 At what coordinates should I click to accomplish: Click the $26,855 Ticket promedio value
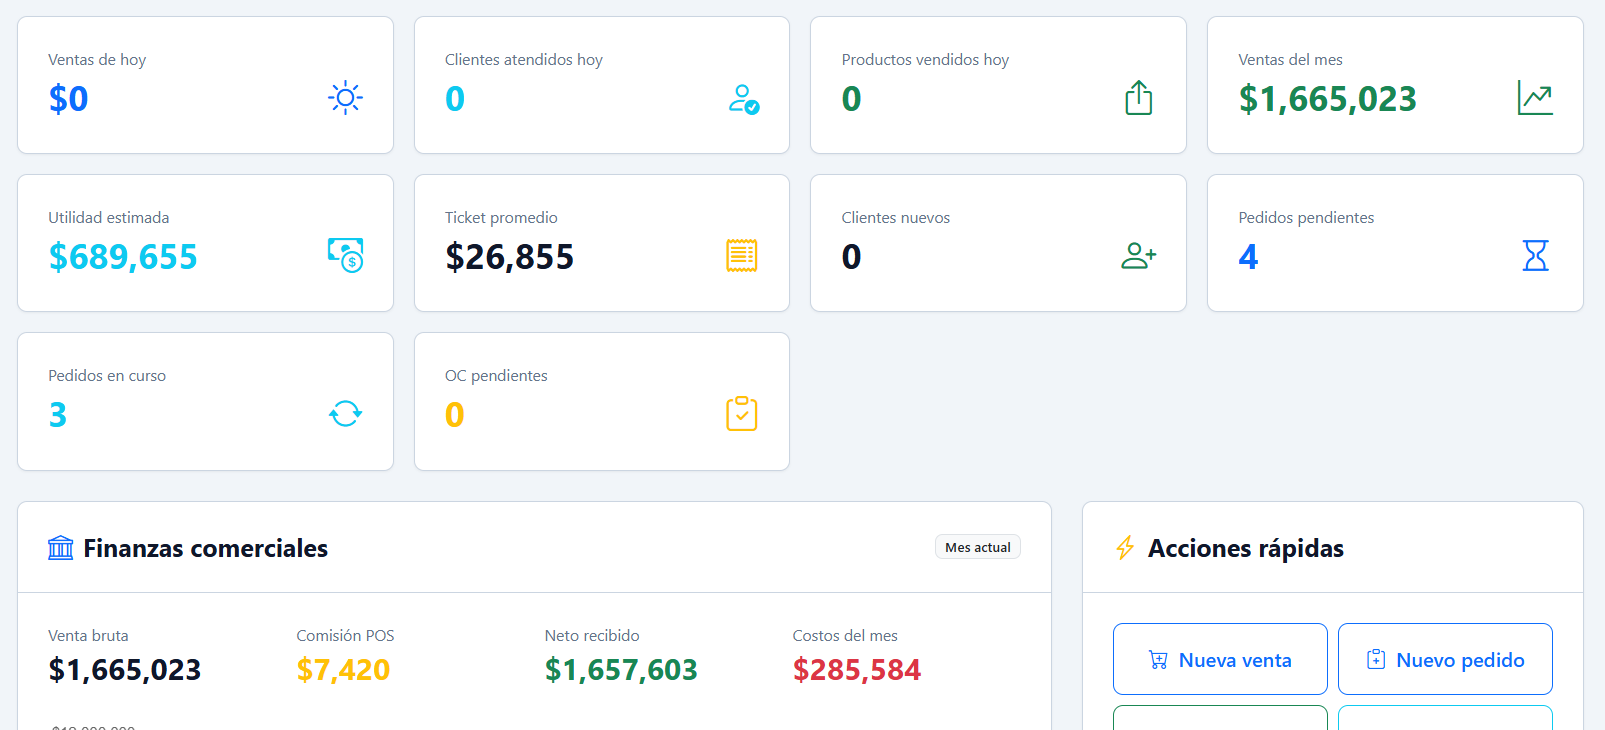[x=509, y=257]
